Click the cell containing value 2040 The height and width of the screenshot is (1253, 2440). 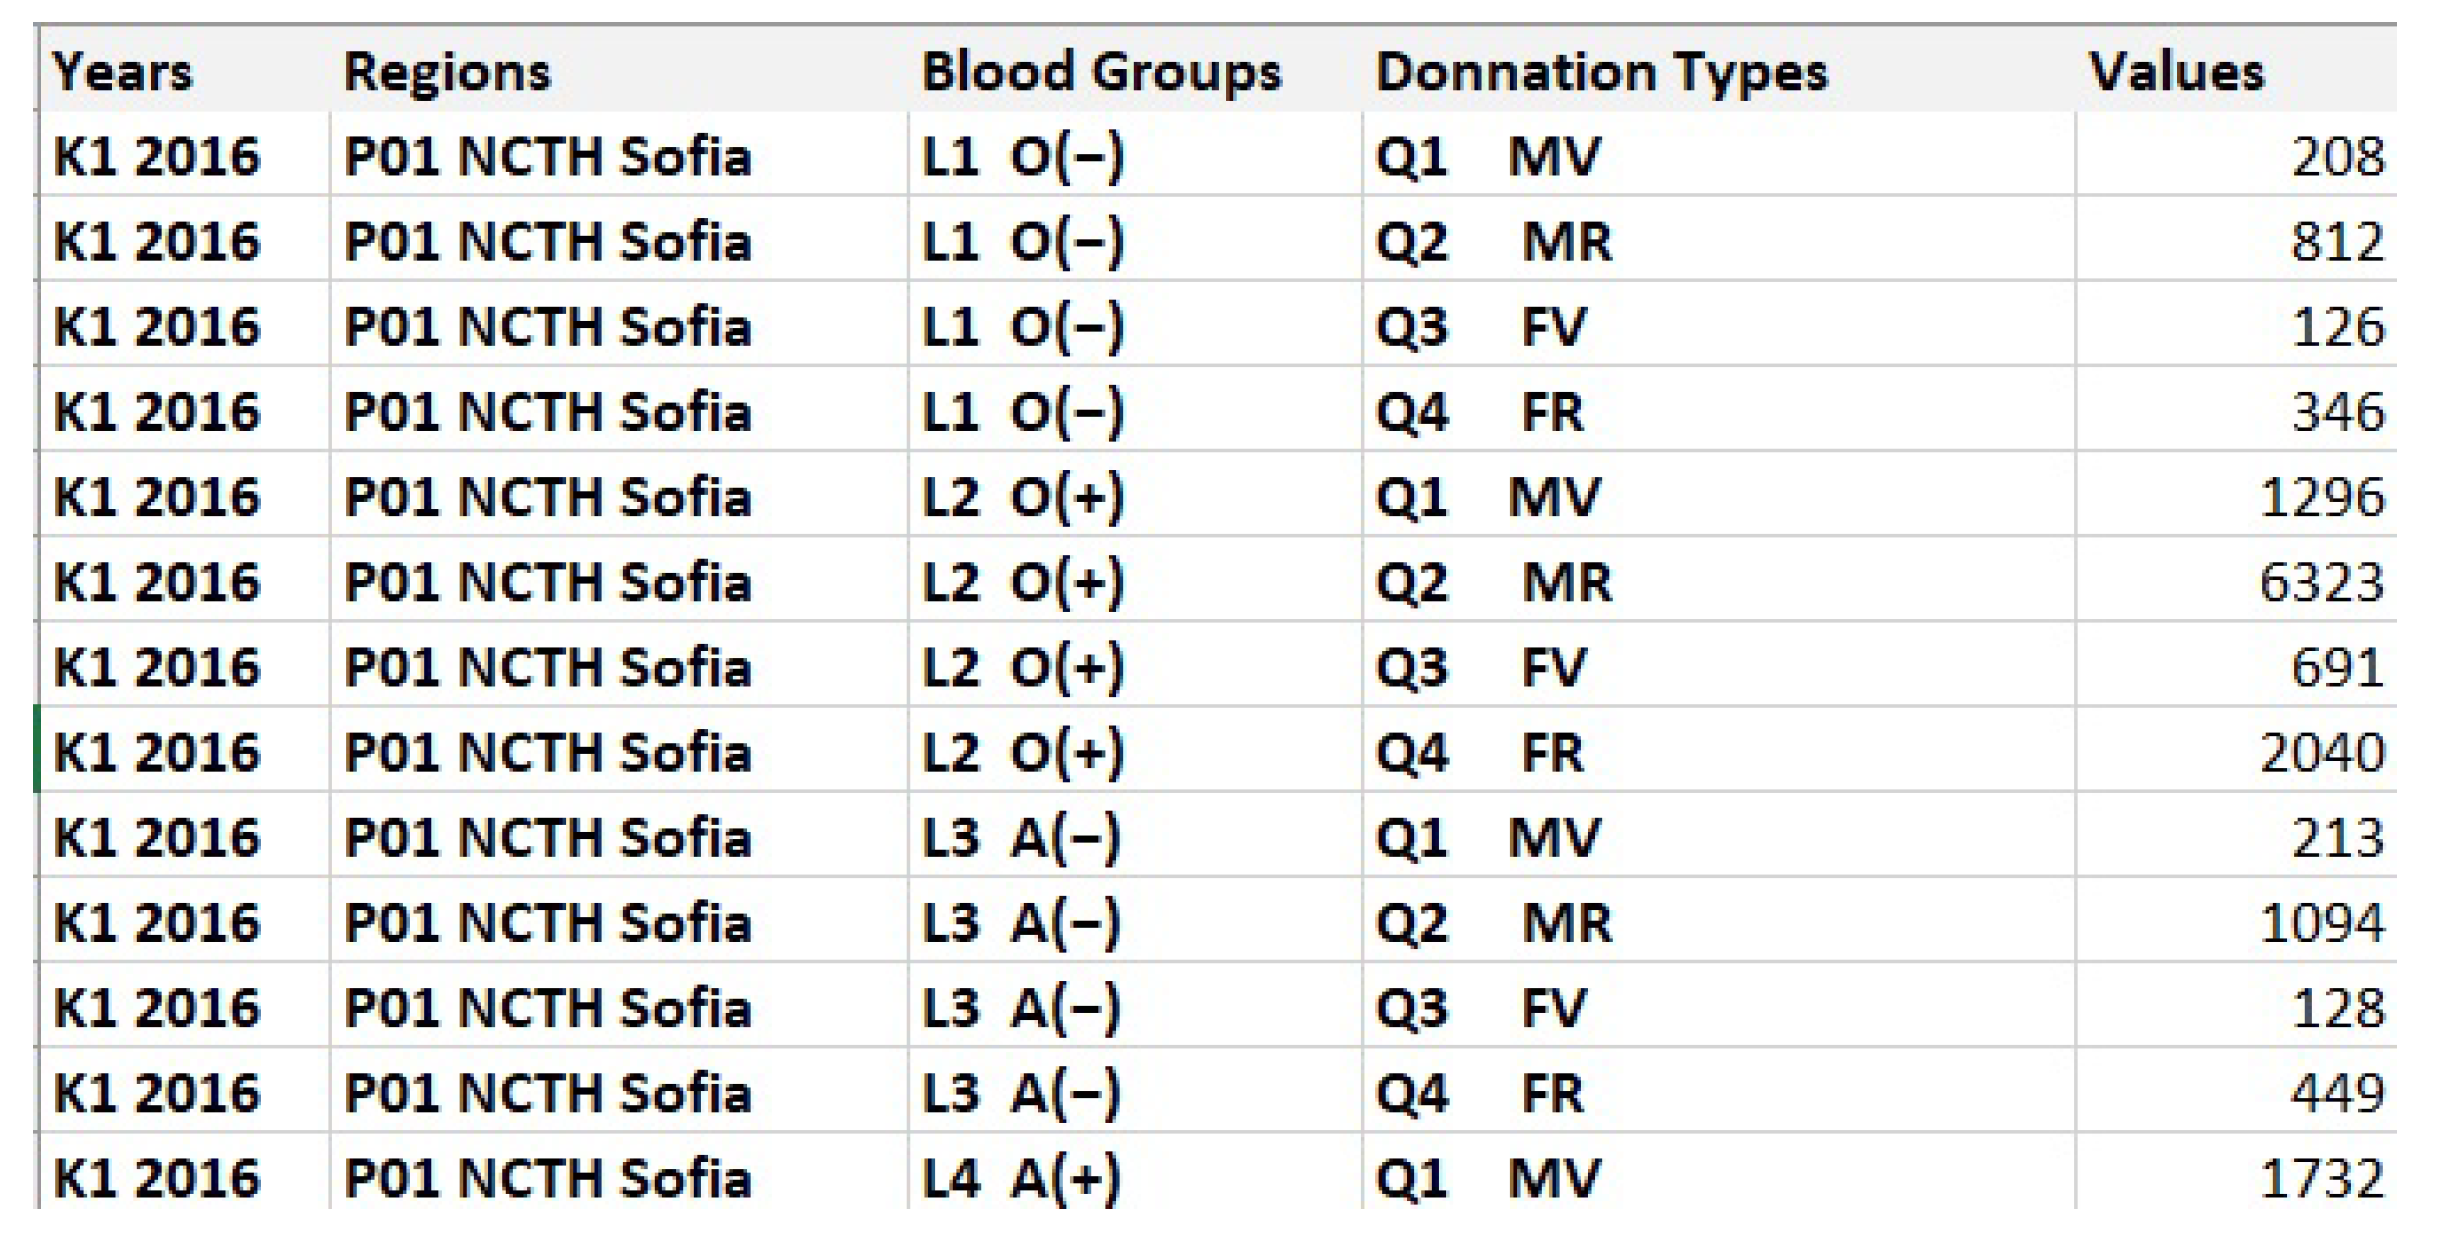point(2322,752)
